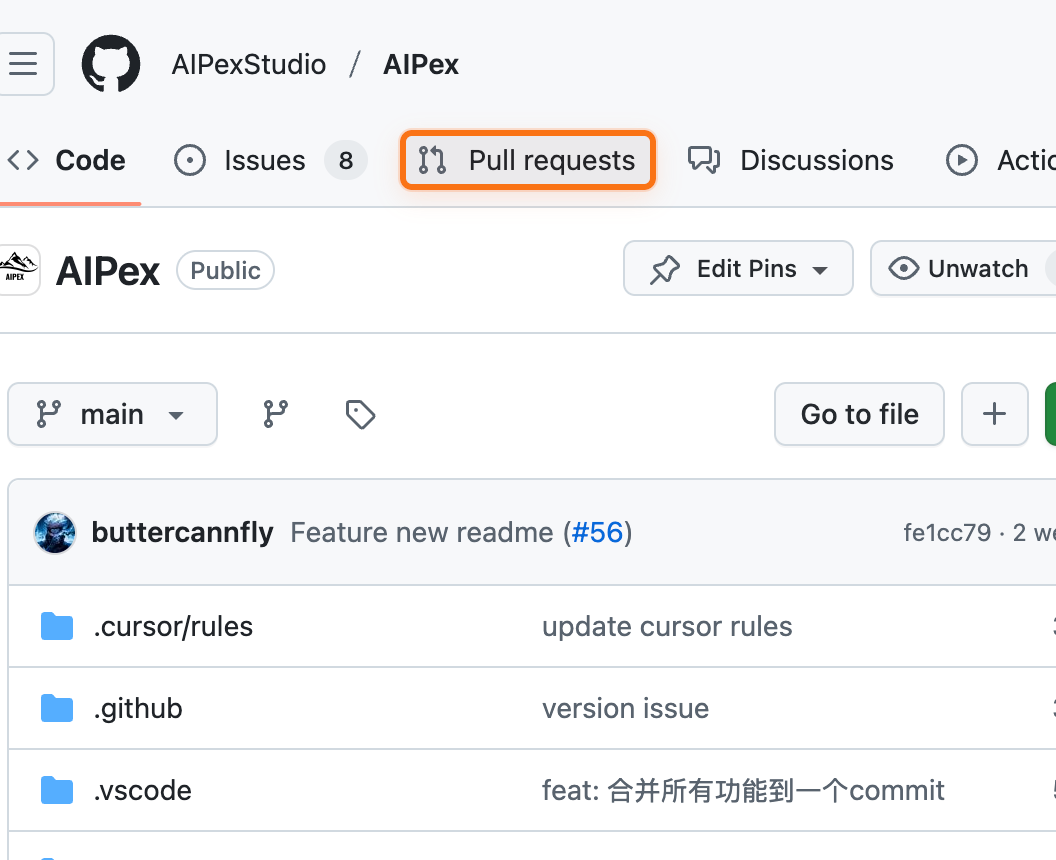Click the .vscode folder icon

57,791
